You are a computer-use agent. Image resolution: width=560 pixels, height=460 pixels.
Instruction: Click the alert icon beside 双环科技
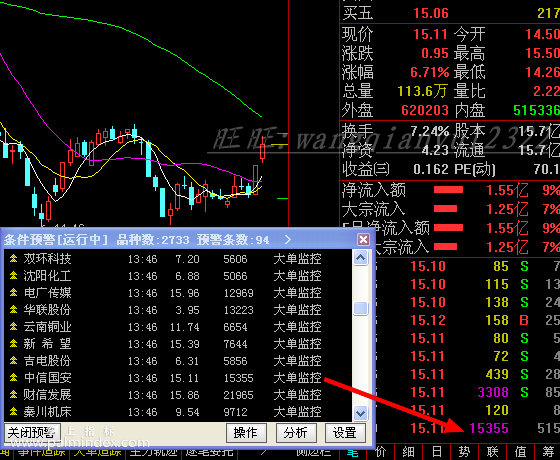[x=14, y=259]
